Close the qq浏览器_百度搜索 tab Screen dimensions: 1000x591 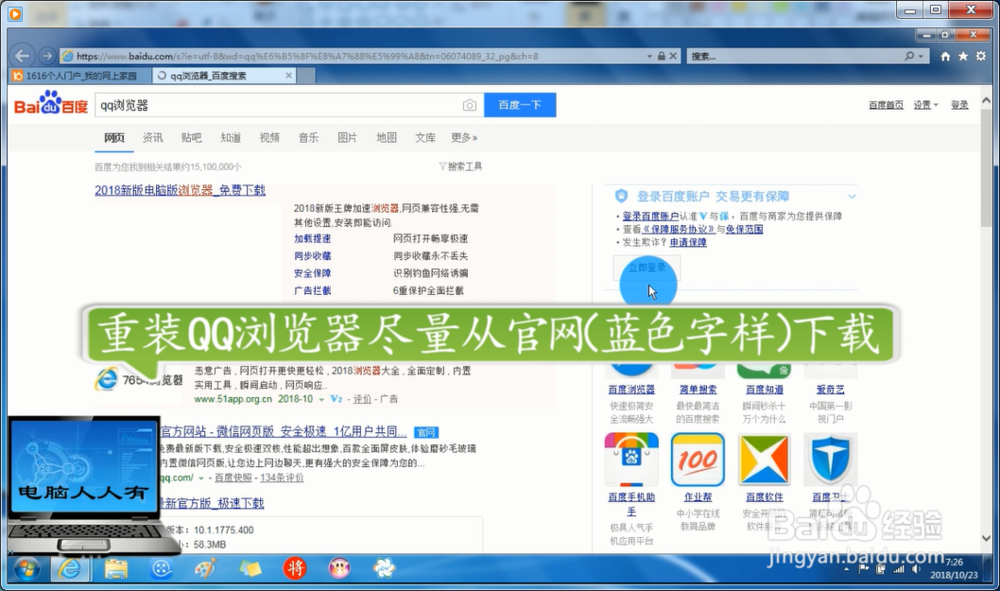288,75
